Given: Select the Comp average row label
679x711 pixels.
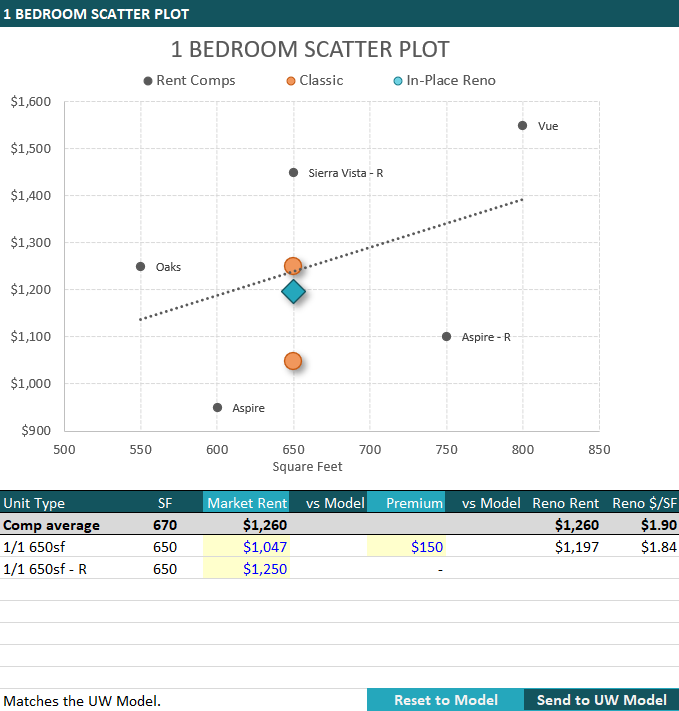Looking at the screenshot, I should pos(51,525).
